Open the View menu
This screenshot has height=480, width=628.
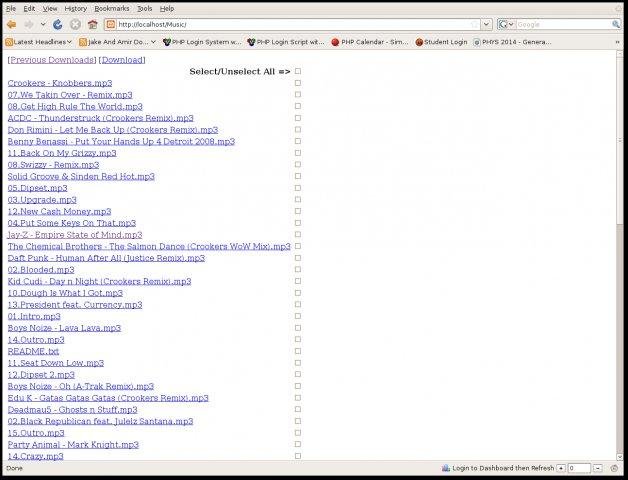point(50,8)
